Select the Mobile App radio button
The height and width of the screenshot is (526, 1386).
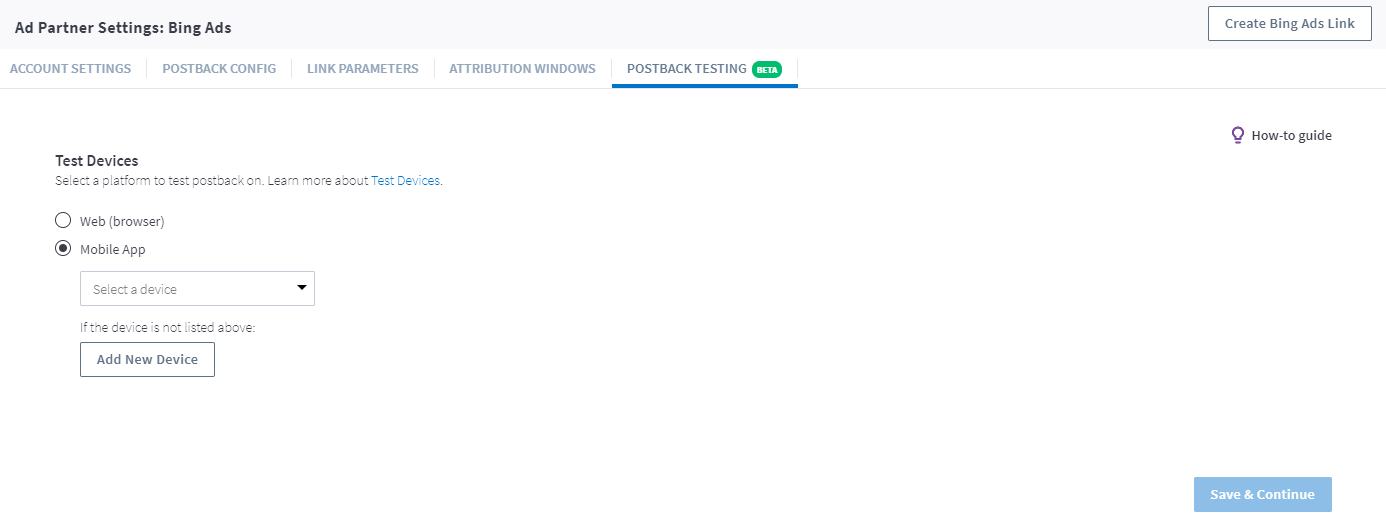[x=63, y=249]
